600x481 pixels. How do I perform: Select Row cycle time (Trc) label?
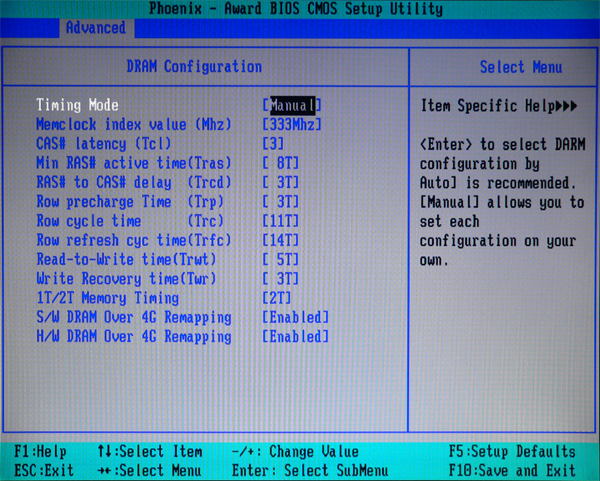point(130,221)
